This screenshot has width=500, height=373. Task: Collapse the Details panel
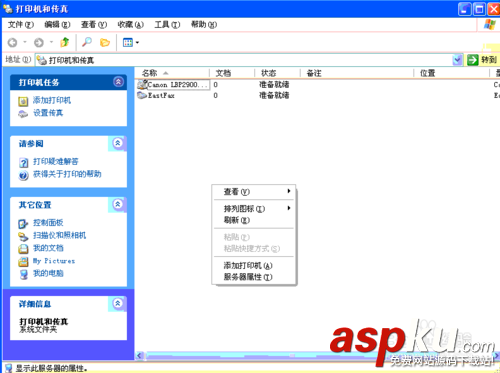pyautogui.click(x=118, y=303)
